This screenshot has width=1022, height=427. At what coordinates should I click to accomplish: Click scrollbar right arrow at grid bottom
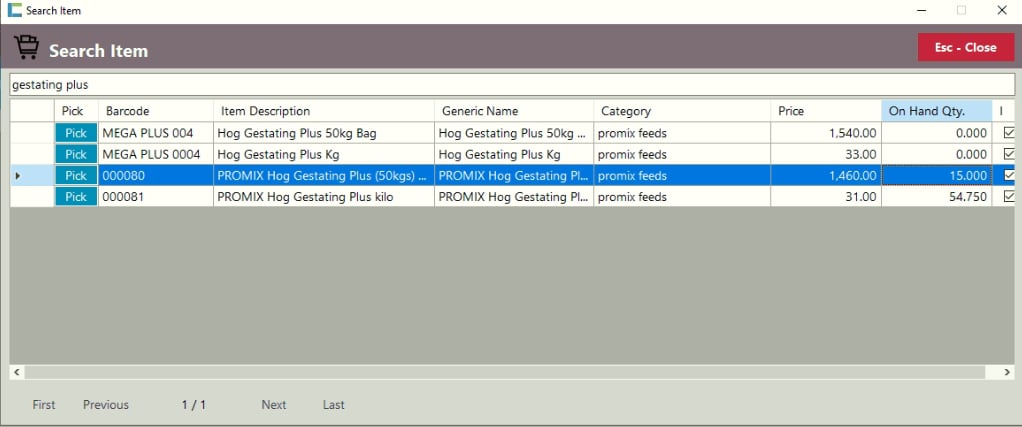[1006, 372]
